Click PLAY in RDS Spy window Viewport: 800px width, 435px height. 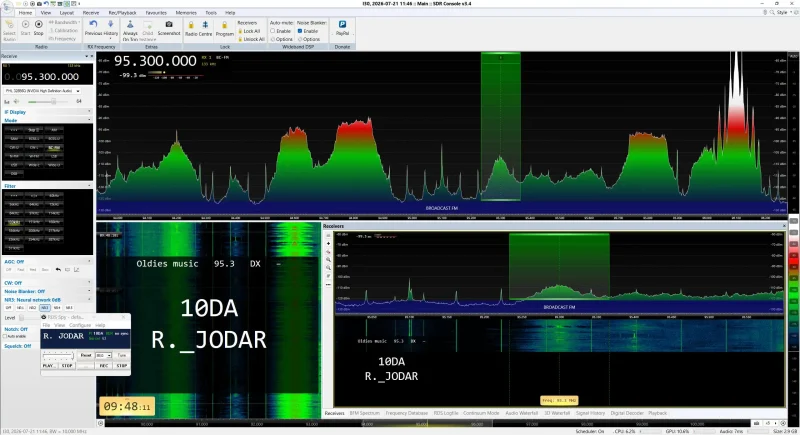point(48,366)
